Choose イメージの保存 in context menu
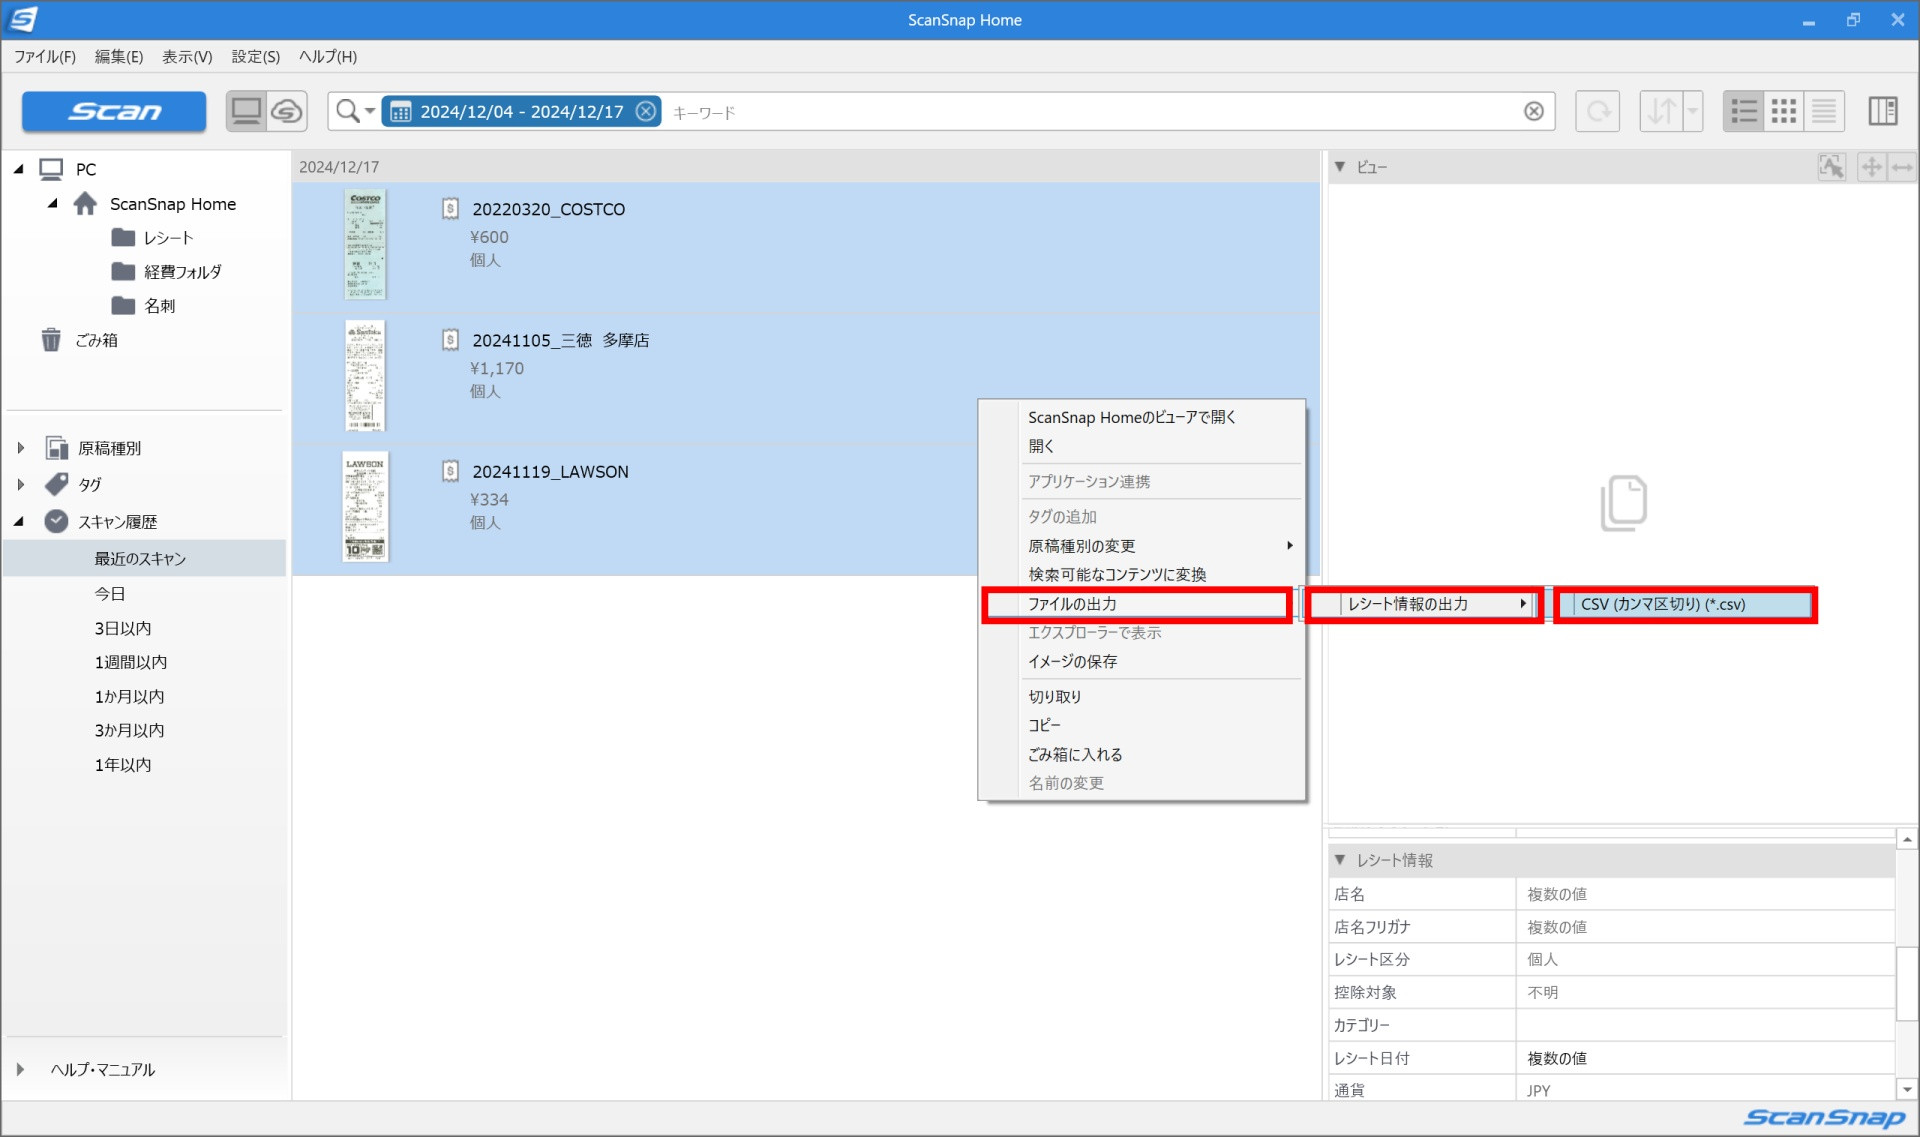1920x1137 pixels. coord(1142,661)
